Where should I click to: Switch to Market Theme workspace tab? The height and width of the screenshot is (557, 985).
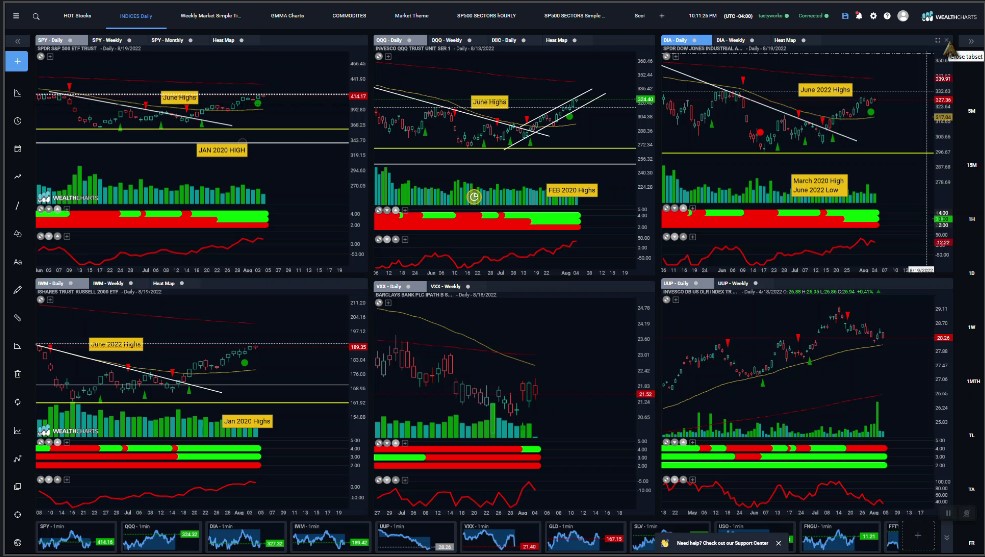click(411, 16)
